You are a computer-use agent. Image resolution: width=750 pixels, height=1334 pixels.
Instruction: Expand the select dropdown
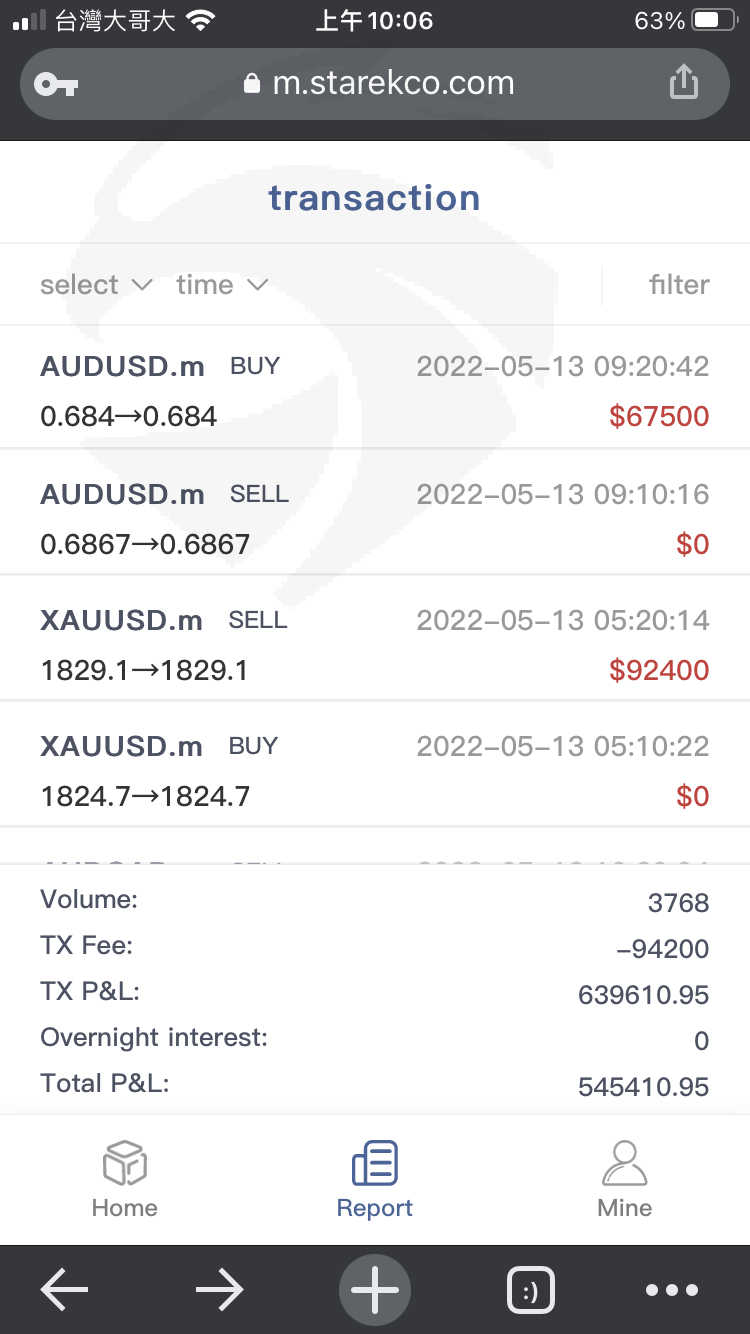click(x=96, y=285)
